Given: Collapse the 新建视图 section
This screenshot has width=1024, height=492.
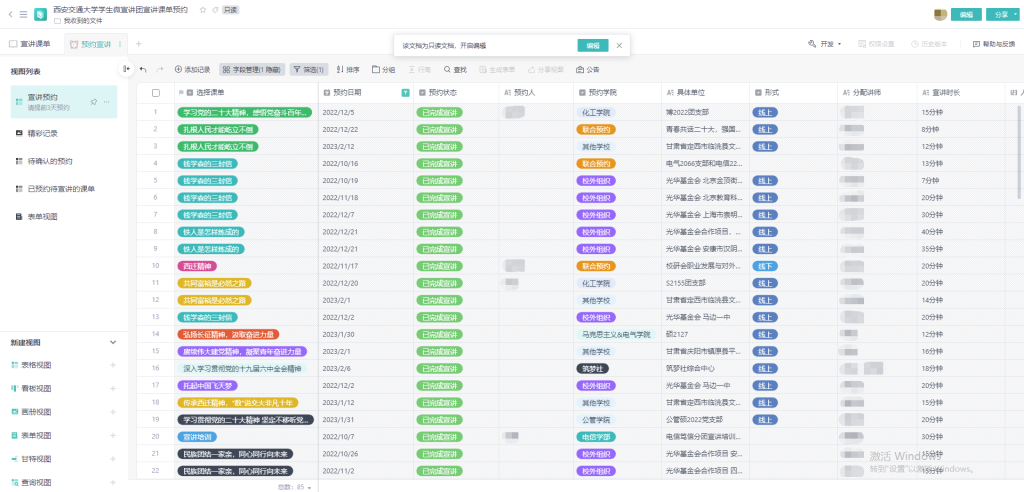Looking at the screenshot, I should coord(113,342).
